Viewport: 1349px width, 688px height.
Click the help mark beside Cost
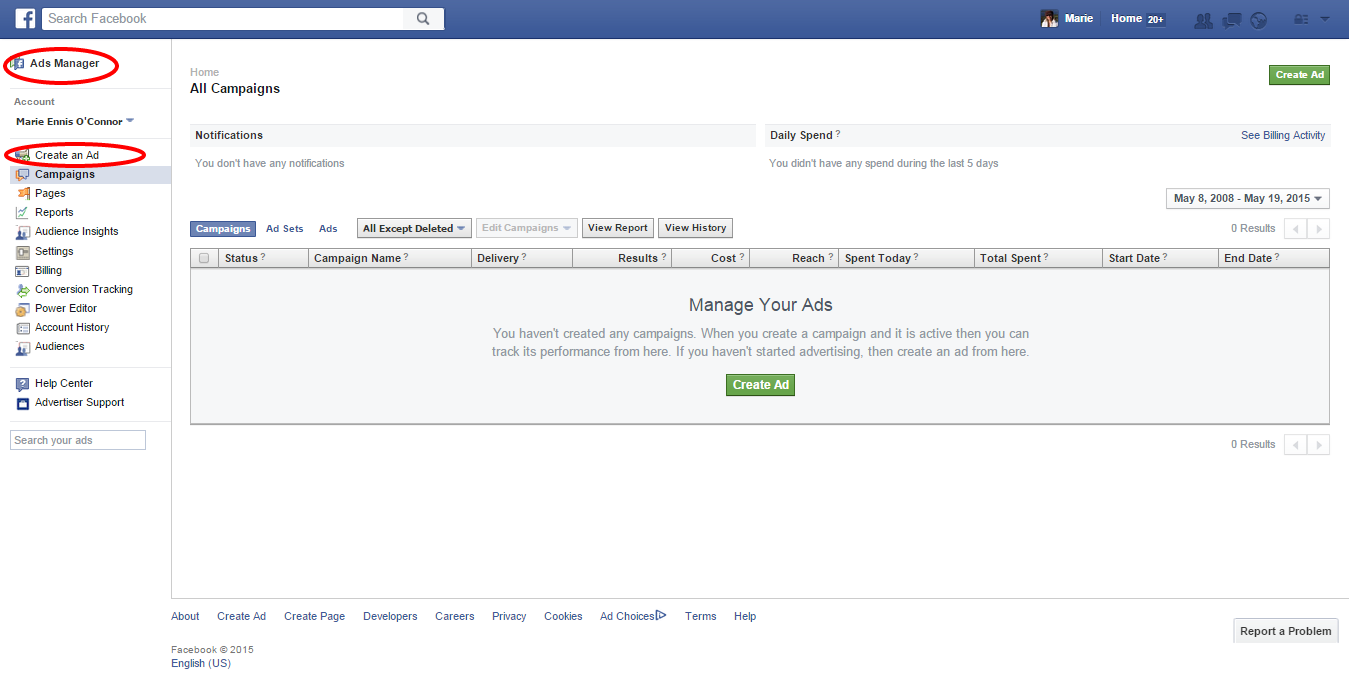[742, 257]
